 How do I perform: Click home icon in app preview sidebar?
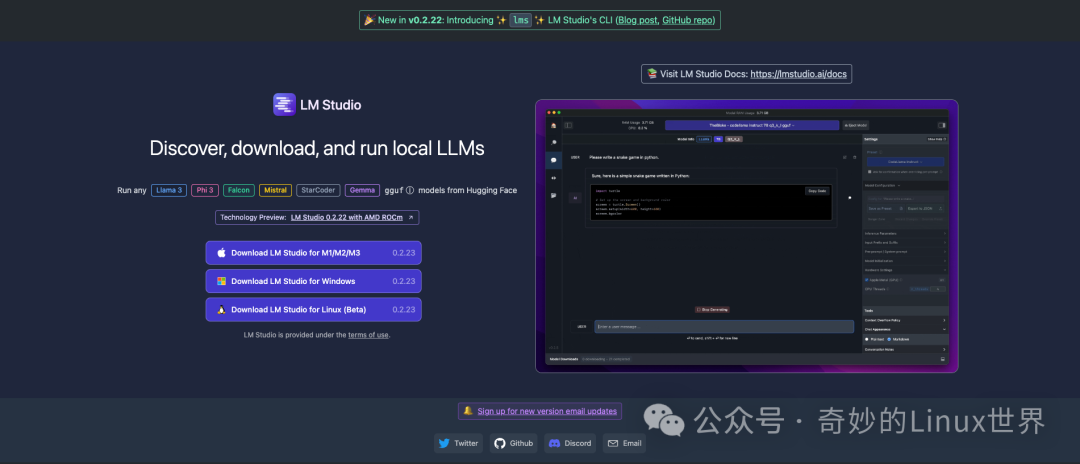[x=553, y=125]
